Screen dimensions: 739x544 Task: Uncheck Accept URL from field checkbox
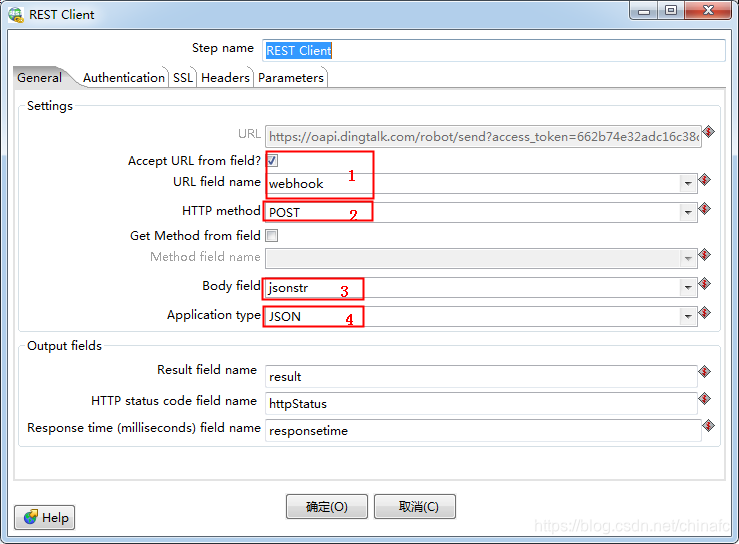point(272,161)
